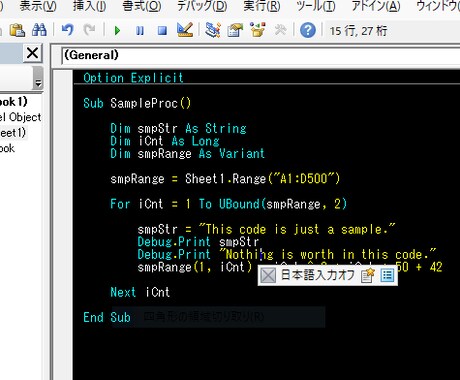460x380 pixels.
Task: Select the workbook item below Sheet1 in tree
Action: tap(7, 148)
